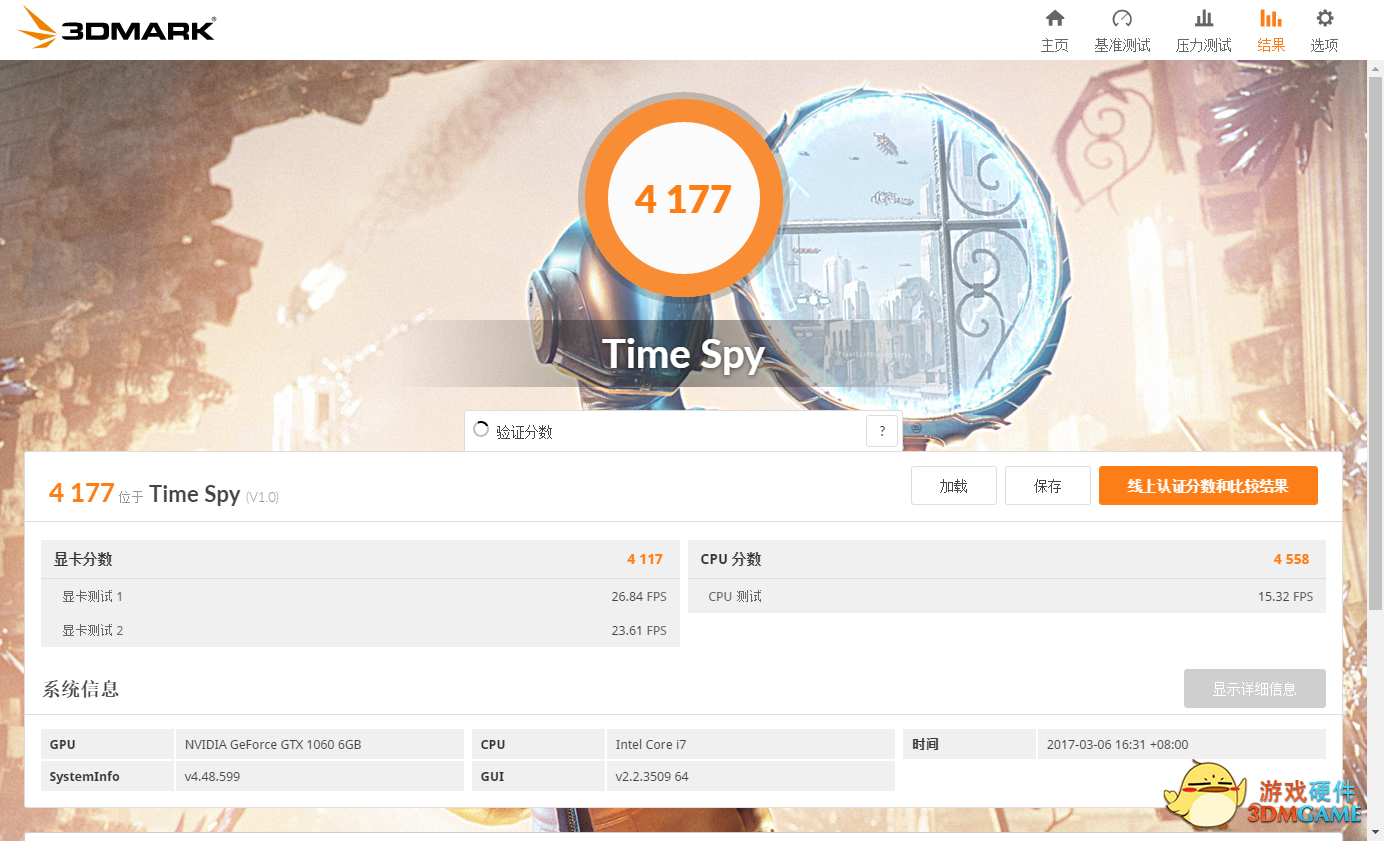Click the 显示详细信息 button
Image resolution: width=1384 pixels, height=841 pixels.
(x=1255, y=689)
